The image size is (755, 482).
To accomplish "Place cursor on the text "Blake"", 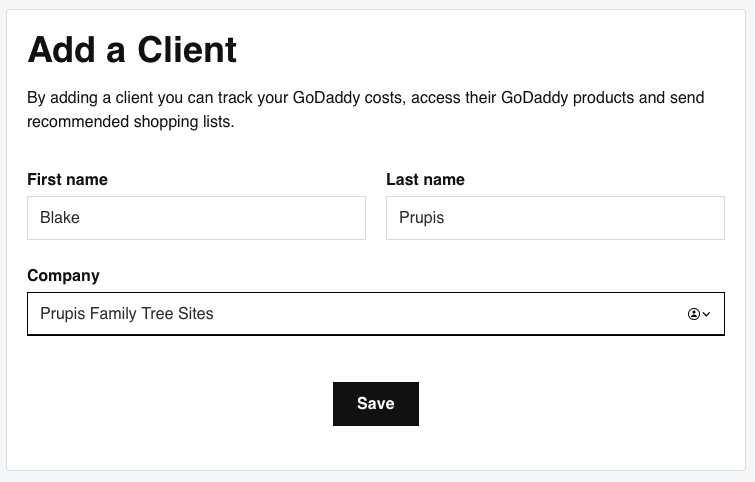I will (60, 218).
